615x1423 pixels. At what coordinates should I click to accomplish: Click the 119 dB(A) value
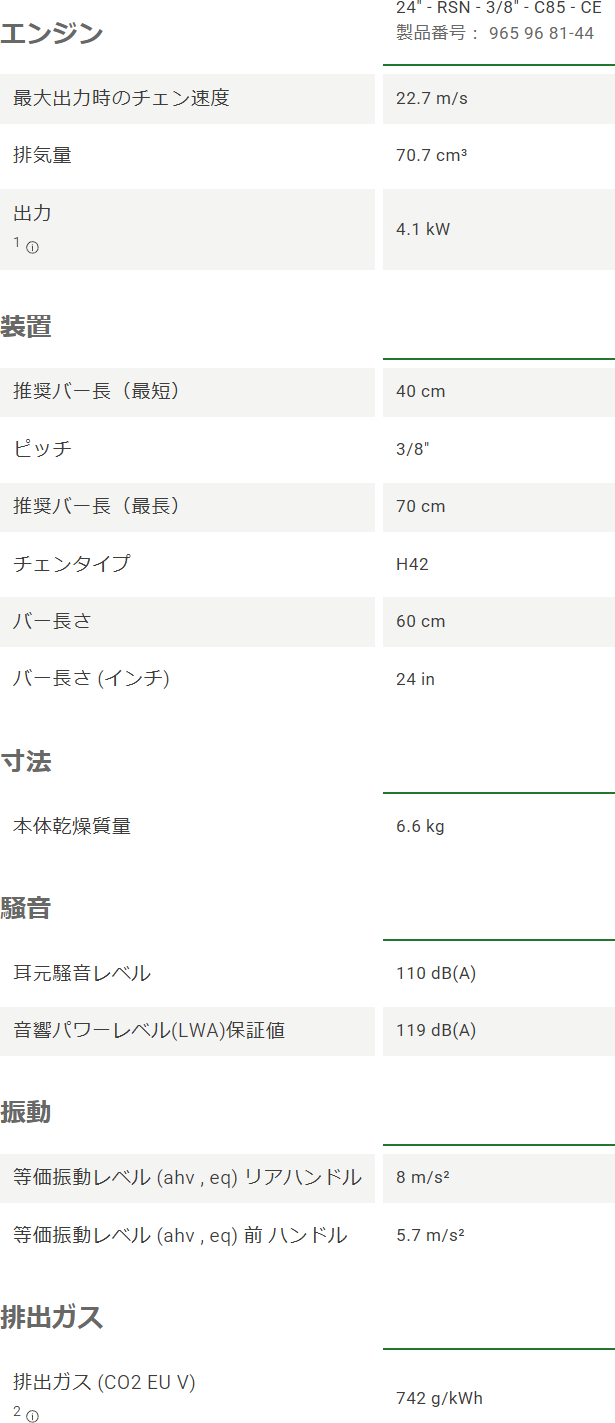(x=436, y=1030)
